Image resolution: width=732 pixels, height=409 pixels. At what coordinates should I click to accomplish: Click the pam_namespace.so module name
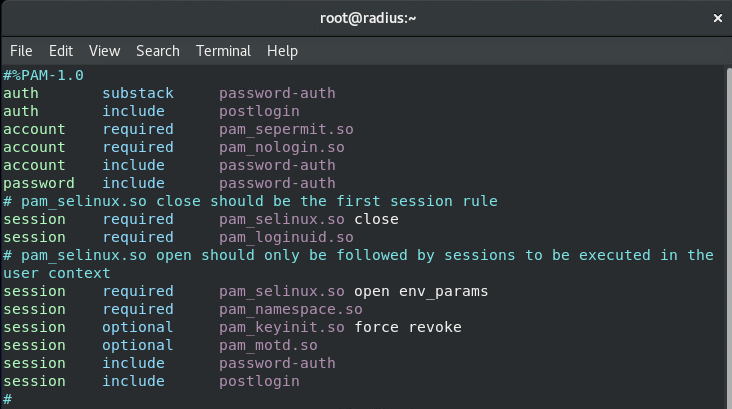click(290, 309)
